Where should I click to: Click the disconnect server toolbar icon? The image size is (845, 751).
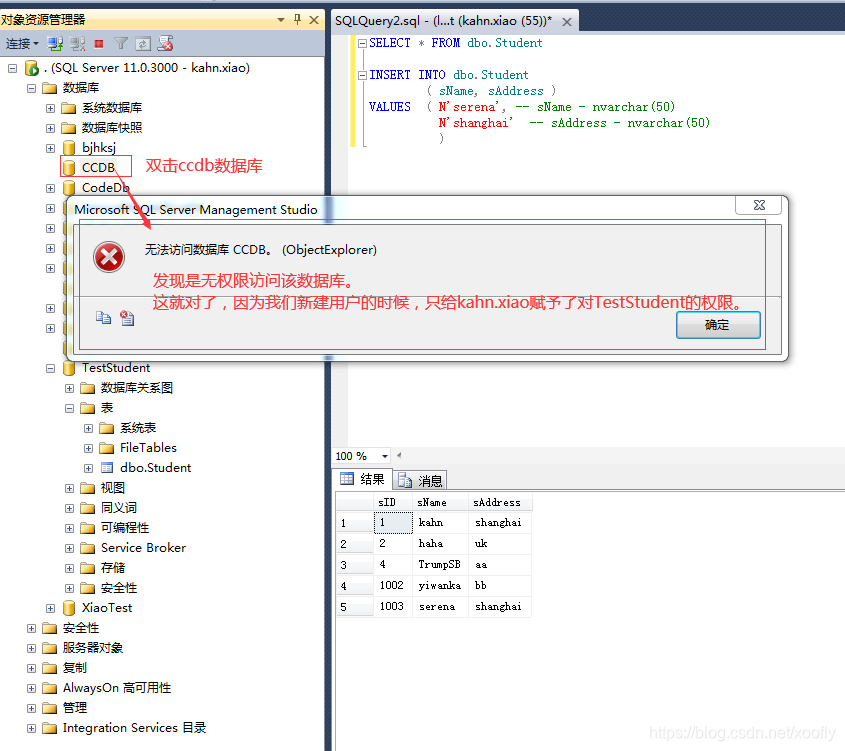tap(78, 44)
